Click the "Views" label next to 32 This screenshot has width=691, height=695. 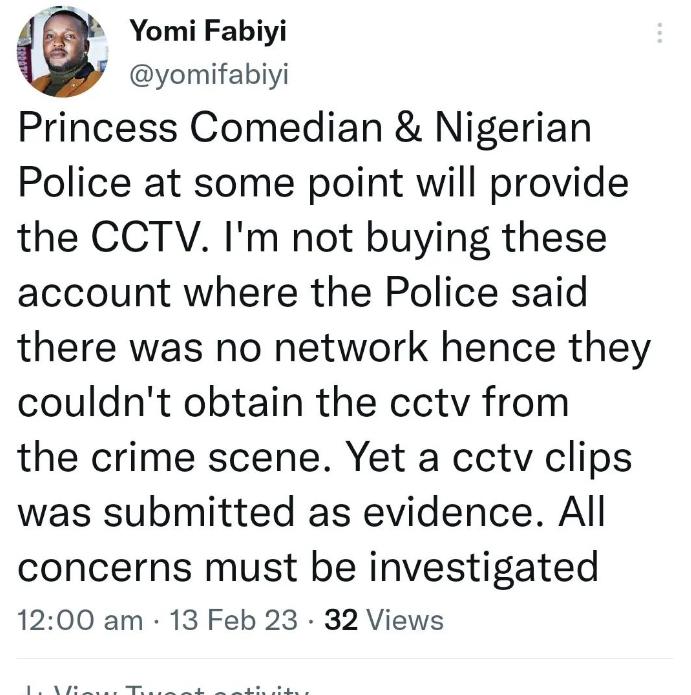(404, 620)
